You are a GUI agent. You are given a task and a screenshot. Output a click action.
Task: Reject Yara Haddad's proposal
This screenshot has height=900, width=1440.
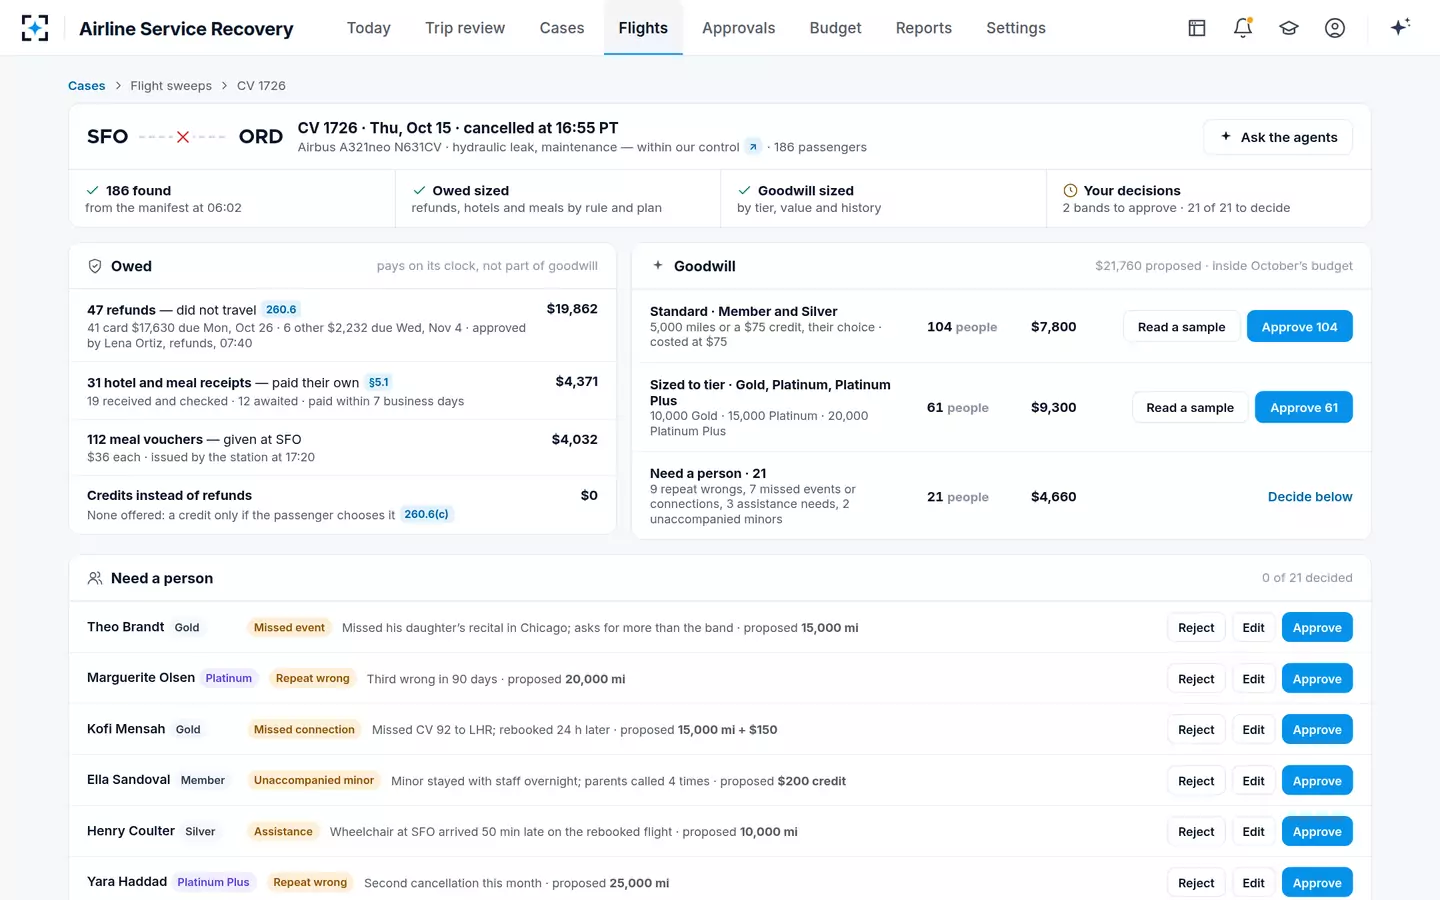coord(1196,883)
